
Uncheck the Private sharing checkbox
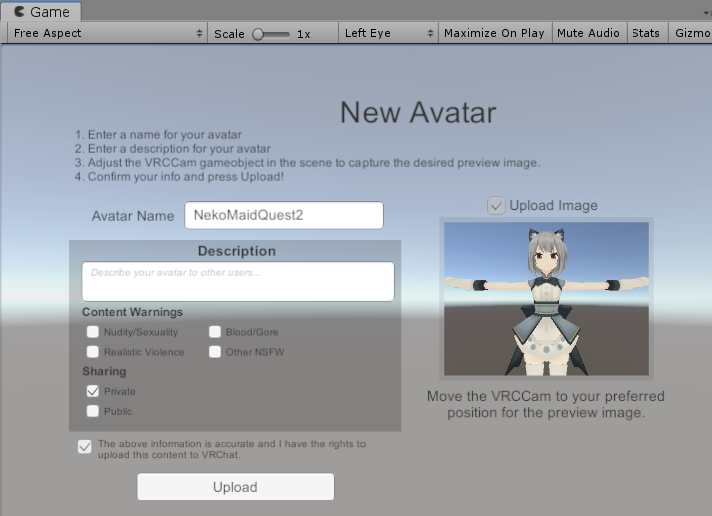pos(93,391)
